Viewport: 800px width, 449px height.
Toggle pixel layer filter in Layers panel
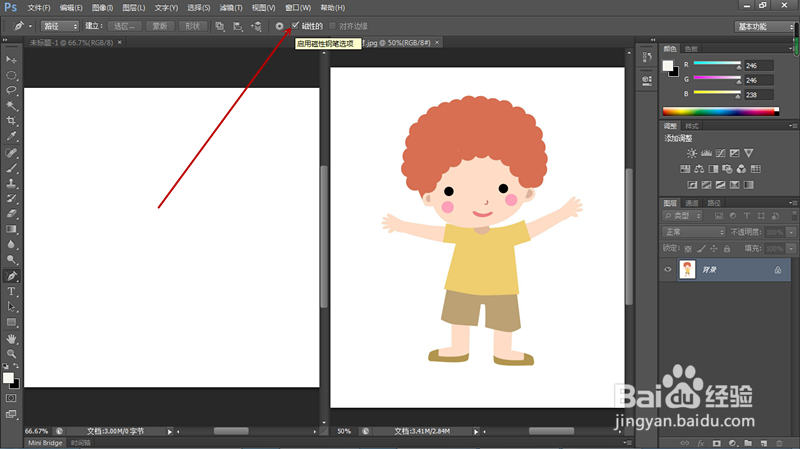coord(718,216)
